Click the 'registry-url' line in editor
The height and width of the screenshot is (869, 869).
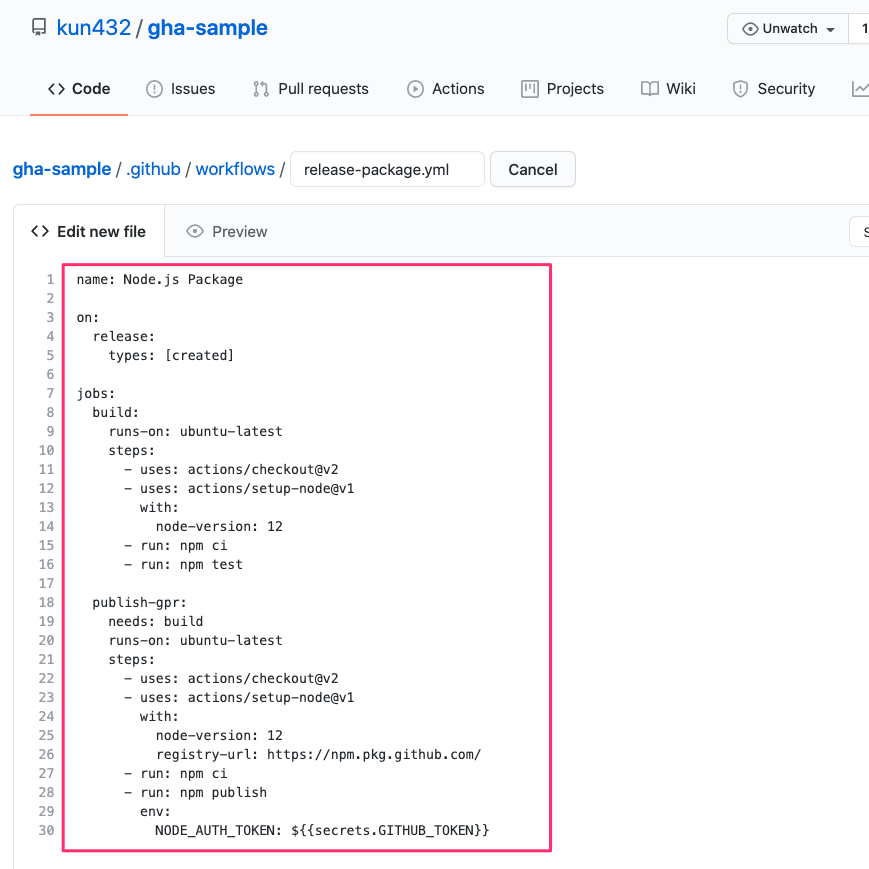pos(319,754)
